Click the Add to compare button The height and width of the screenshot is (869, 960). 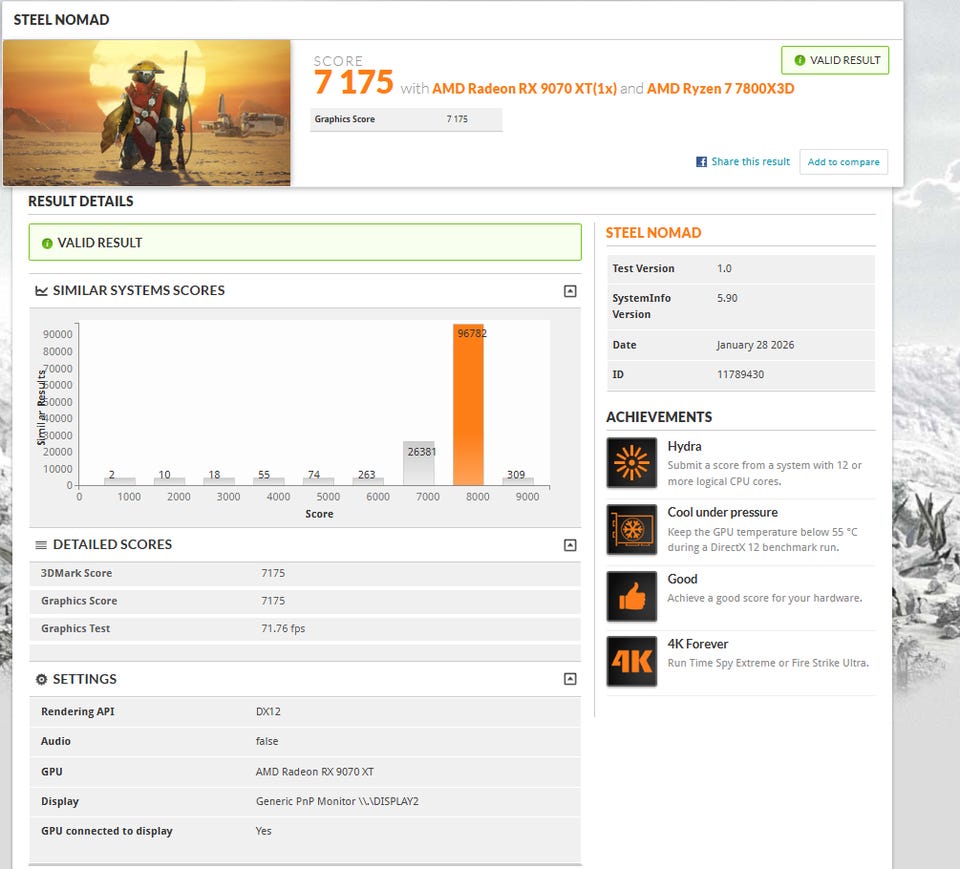tap(843, 162)
